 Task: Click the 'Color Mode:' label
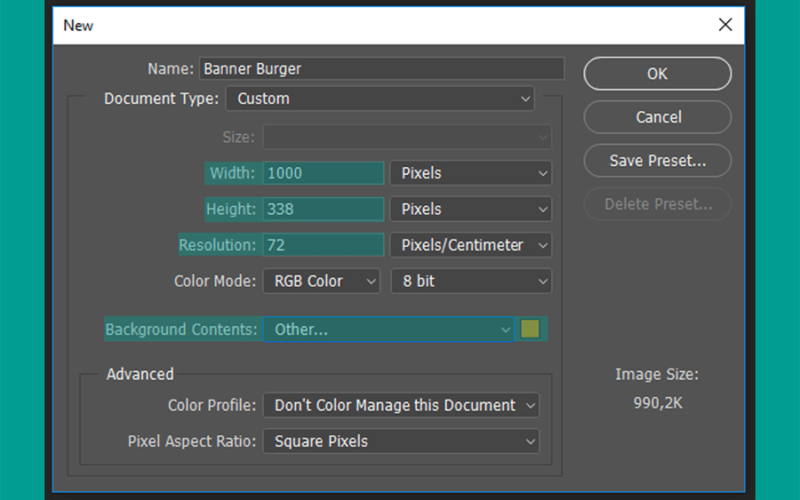[215, 281]
